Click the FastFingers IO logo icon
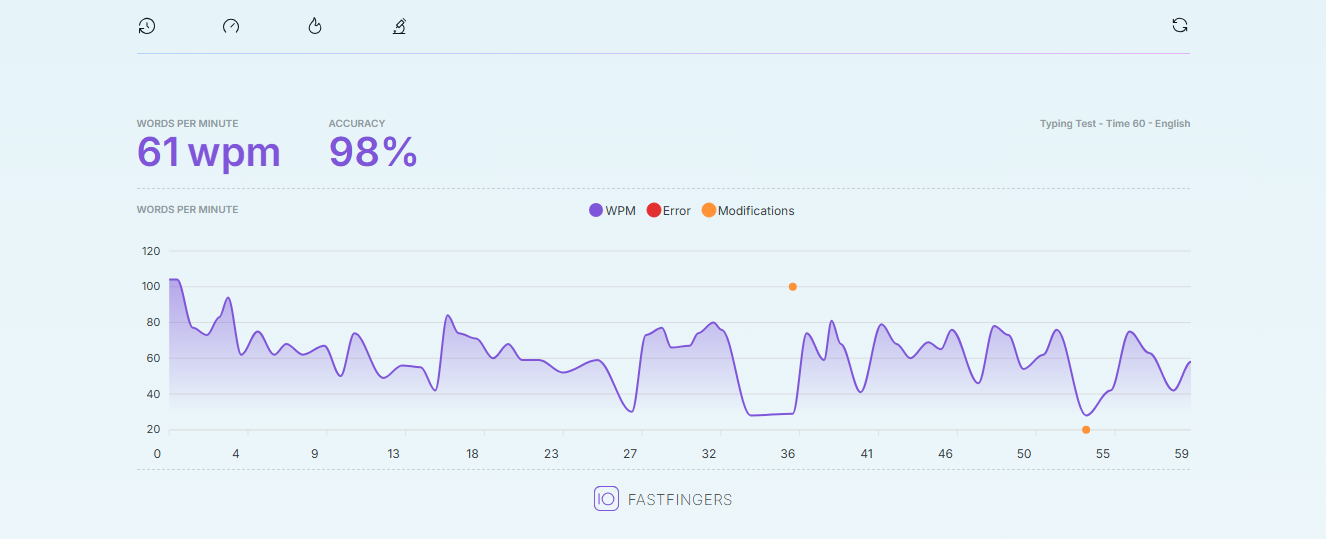Image resolution: width=1326 pixels, height=539 pixels. 606,498
